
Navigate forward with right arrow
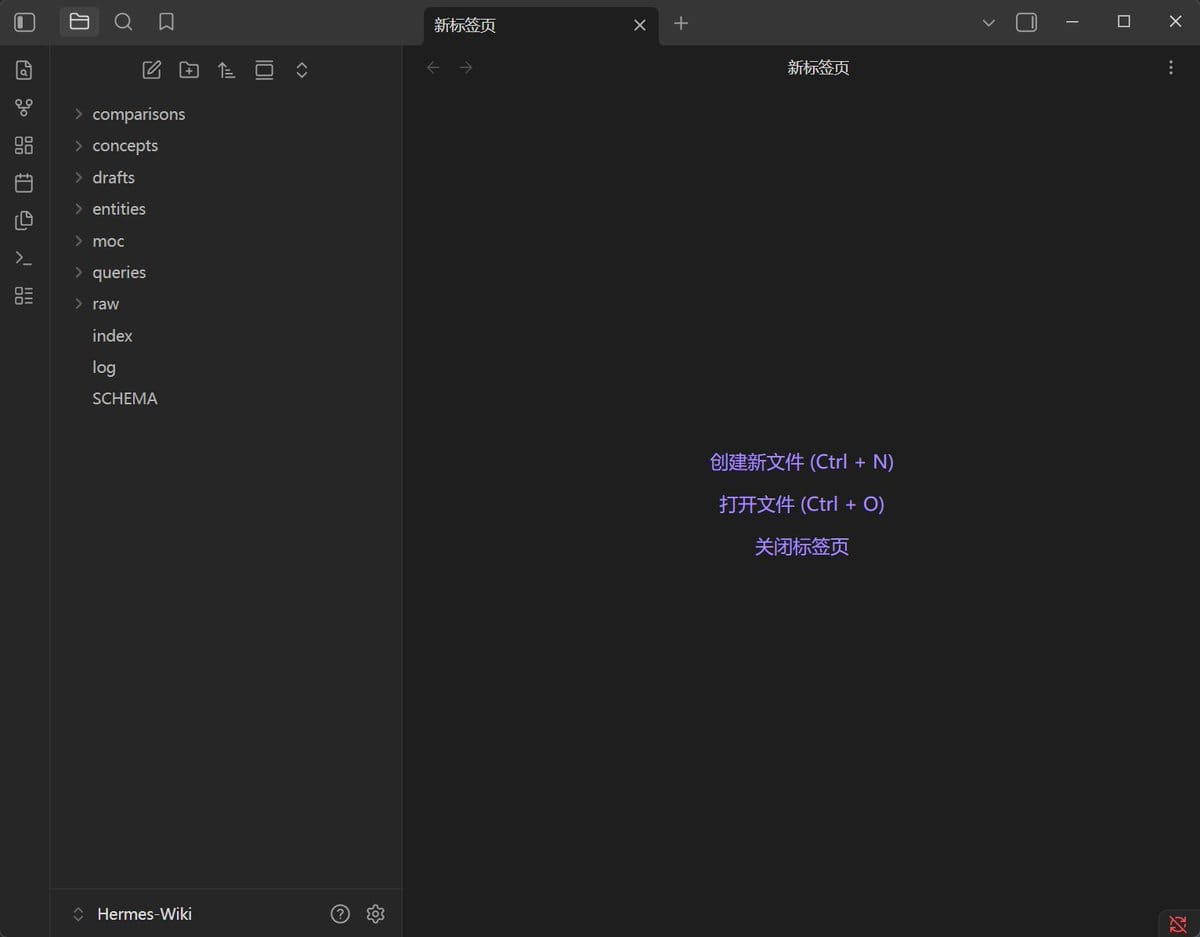pyautogui.click(x=466, y=68)
